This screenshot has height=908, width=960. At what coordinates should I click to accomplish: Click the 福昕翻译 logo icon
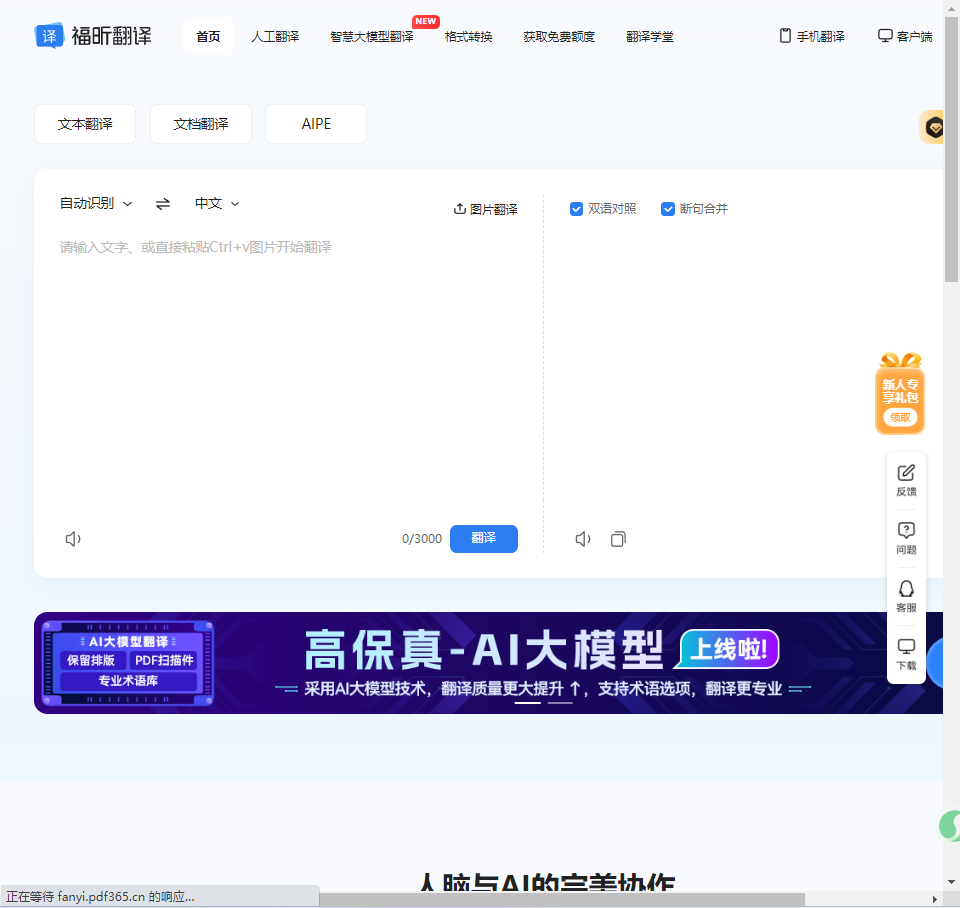pyautogui.click(x=49, y=36)
